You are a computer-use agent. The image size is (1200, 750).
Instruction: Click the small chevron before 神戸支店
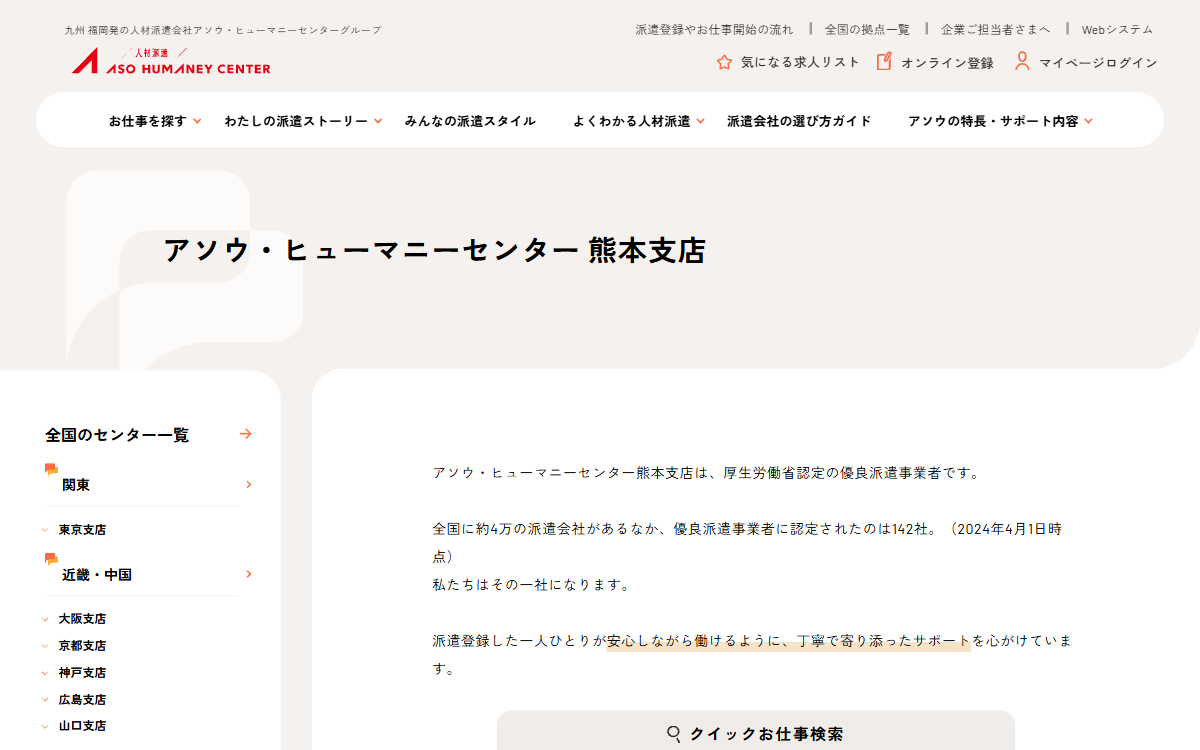45,674
